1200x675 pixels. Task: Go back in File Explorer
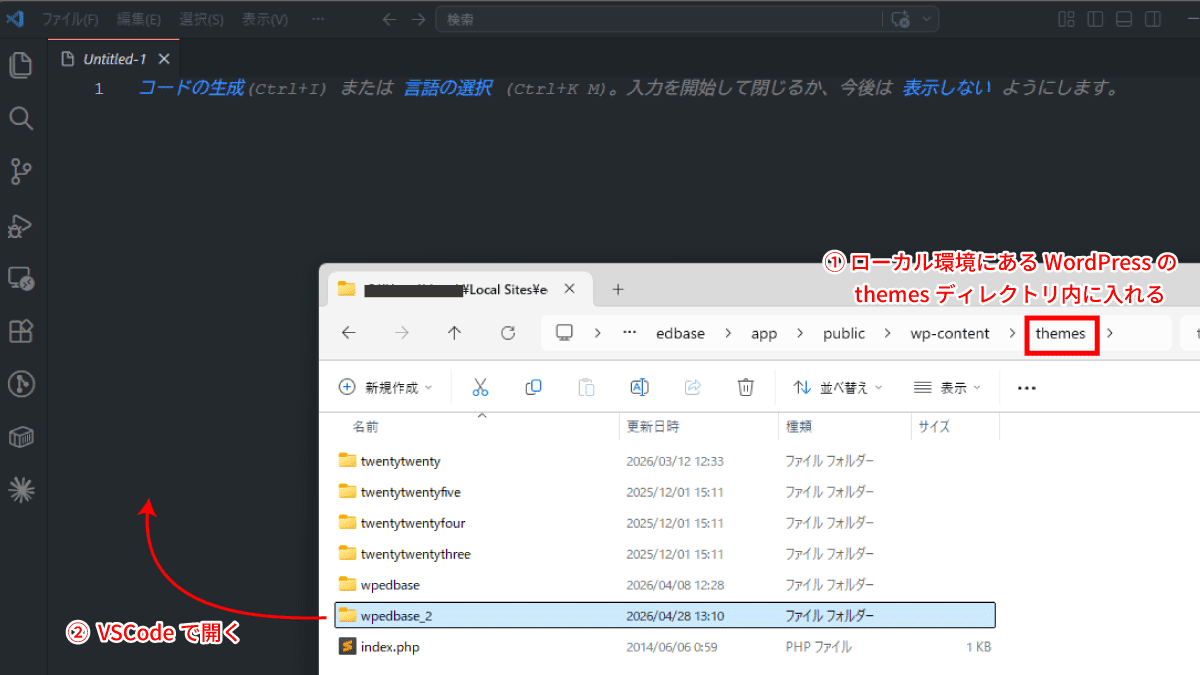coord(348,333)
